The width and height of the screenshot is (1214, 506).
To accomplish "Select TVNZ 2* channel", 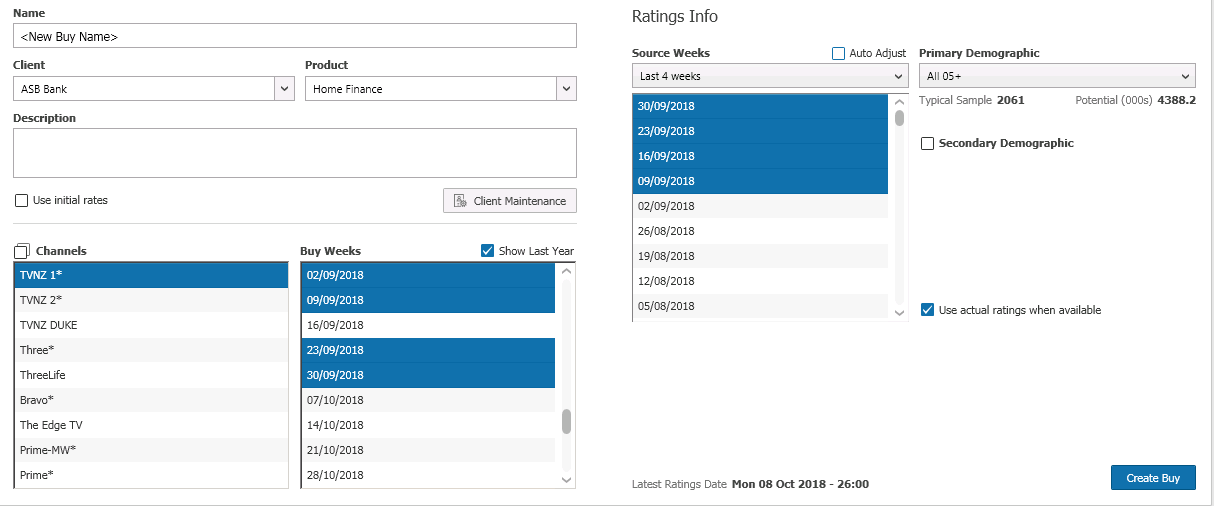I will coord(151,300).
